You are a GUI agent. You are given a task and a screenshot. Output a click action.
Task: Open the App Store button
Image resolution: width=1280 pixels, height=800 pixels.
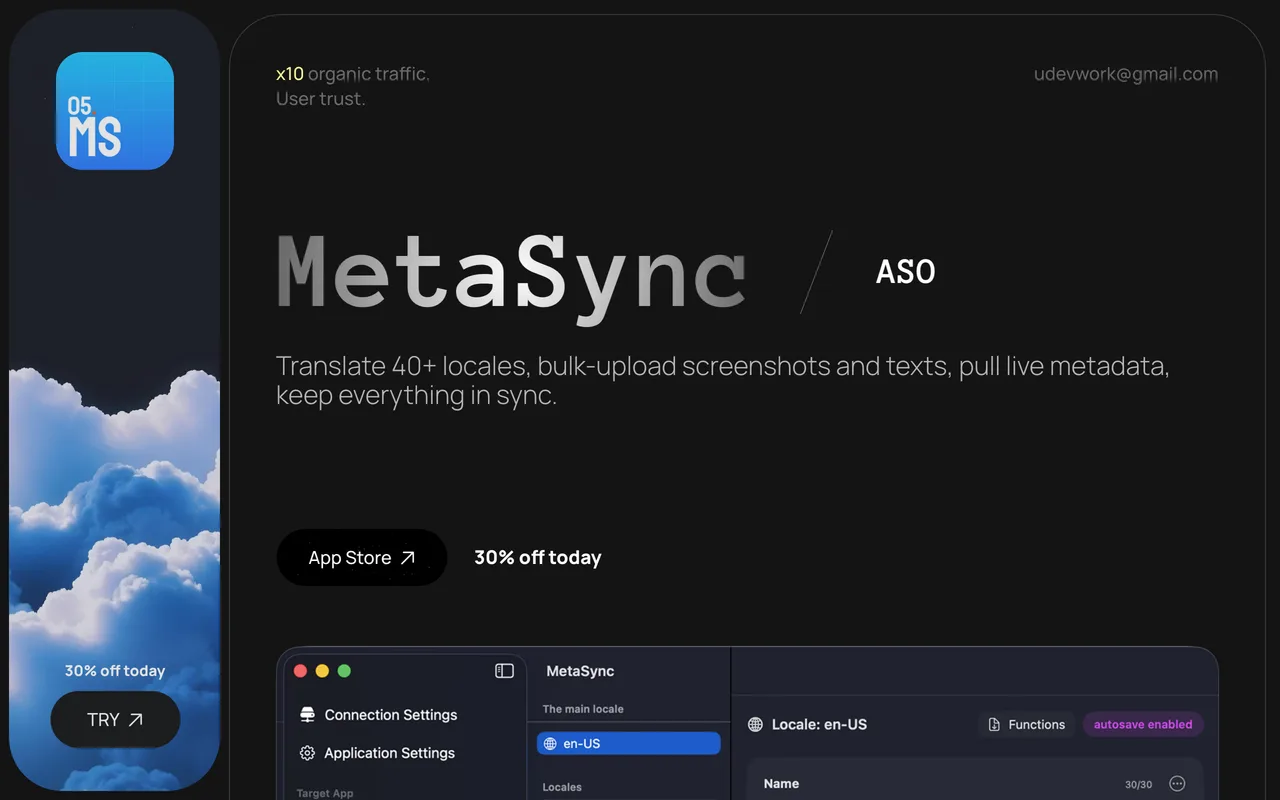362,558
